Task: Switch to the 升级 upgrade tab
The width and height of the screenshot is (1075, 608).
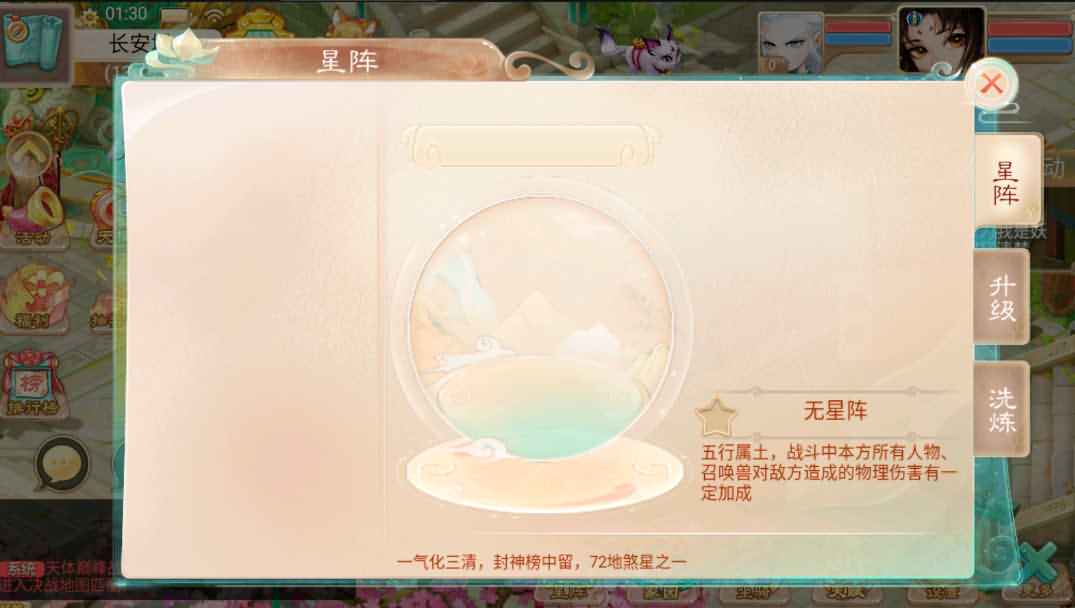Action: point(1002,297)
